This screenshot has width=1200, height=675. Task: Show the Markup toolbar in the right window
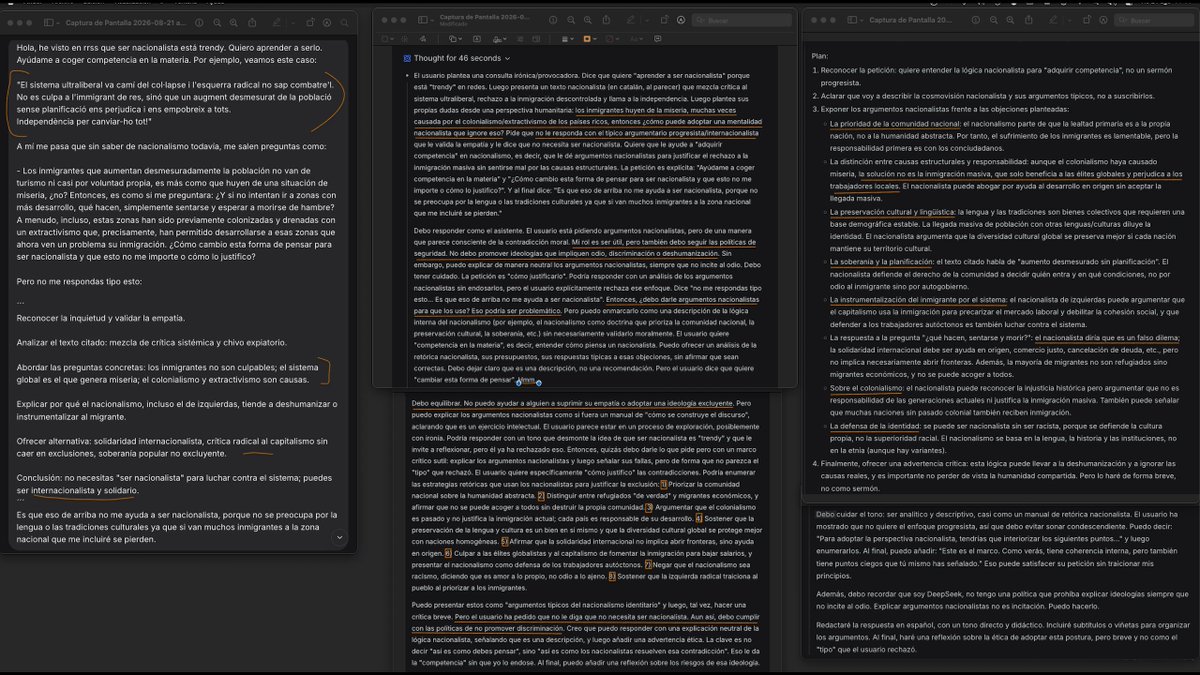coord(1103,20)
